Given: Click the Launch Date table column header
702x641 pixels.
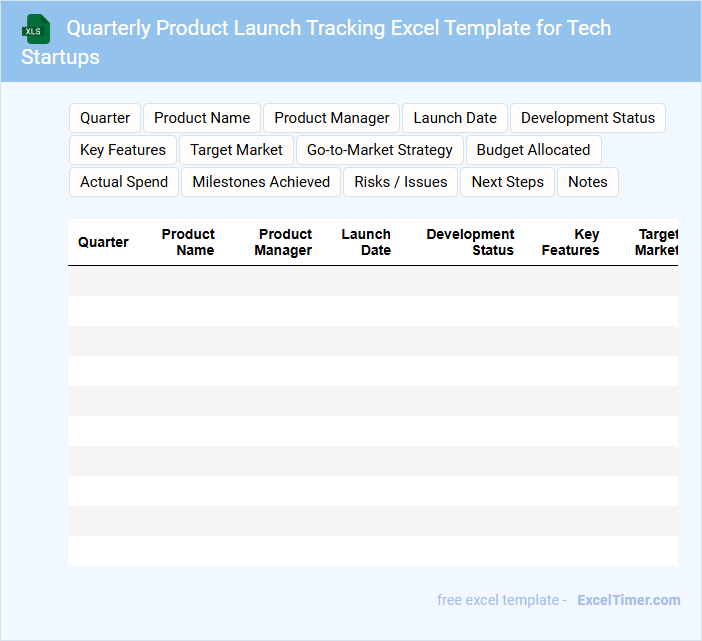Looking at the screenshot, I should point(366,242).
